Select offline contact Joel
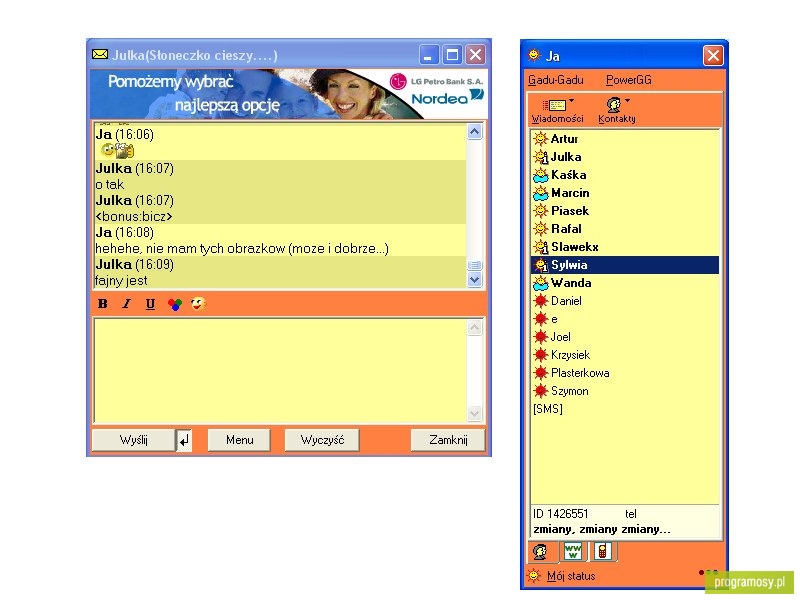The height and width of the screenshot is (600, 800). tap(625, 337)
